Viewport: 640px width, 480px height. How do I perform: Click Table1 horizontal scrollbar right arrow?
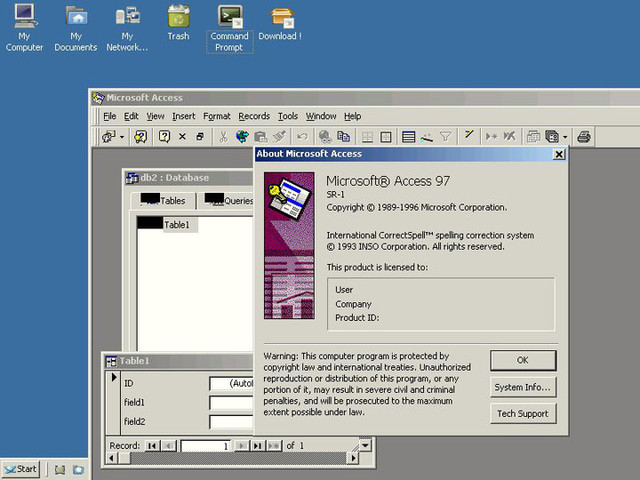[353, 458]
